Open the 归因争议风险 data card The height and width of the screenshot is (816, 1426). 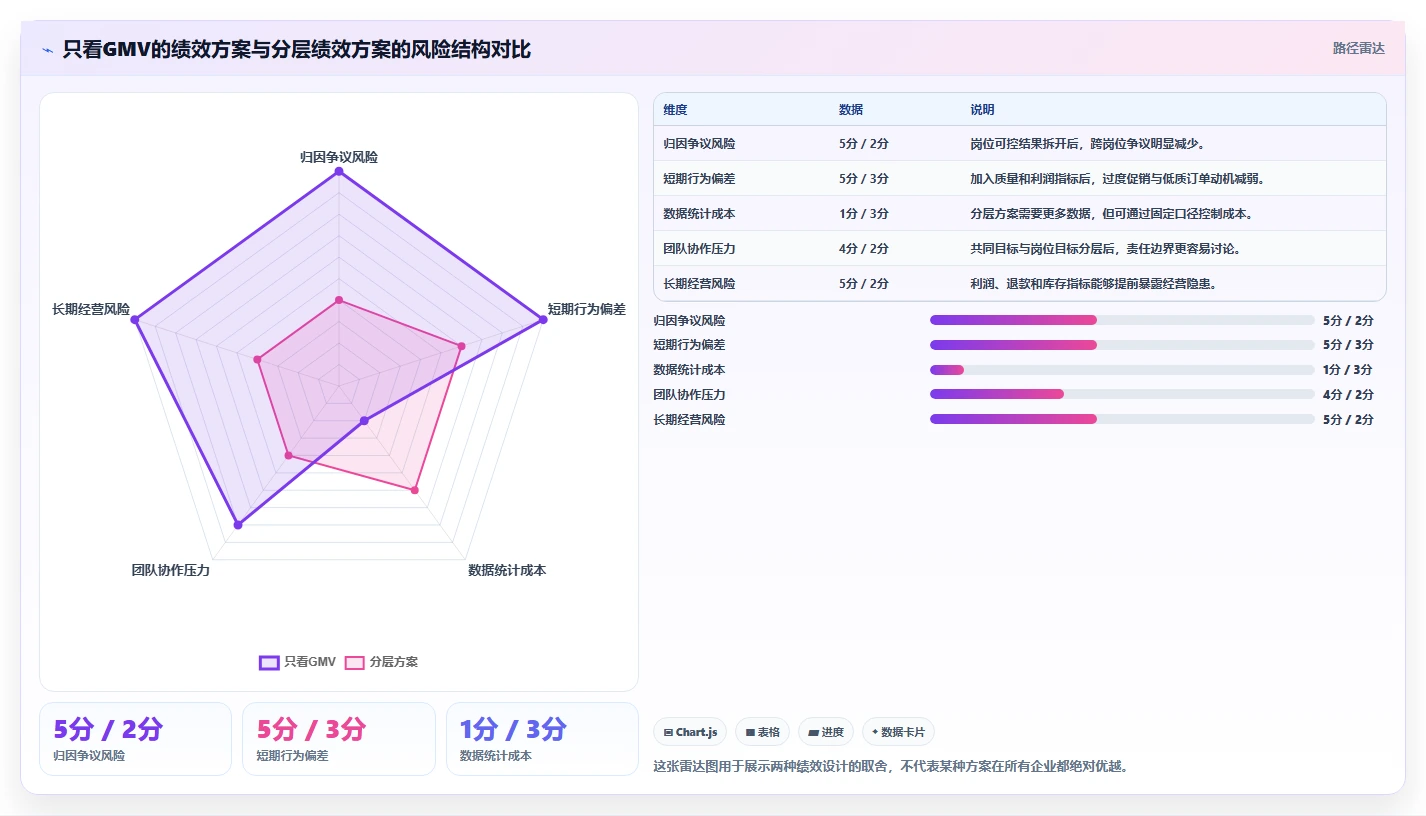pos(135,739)
